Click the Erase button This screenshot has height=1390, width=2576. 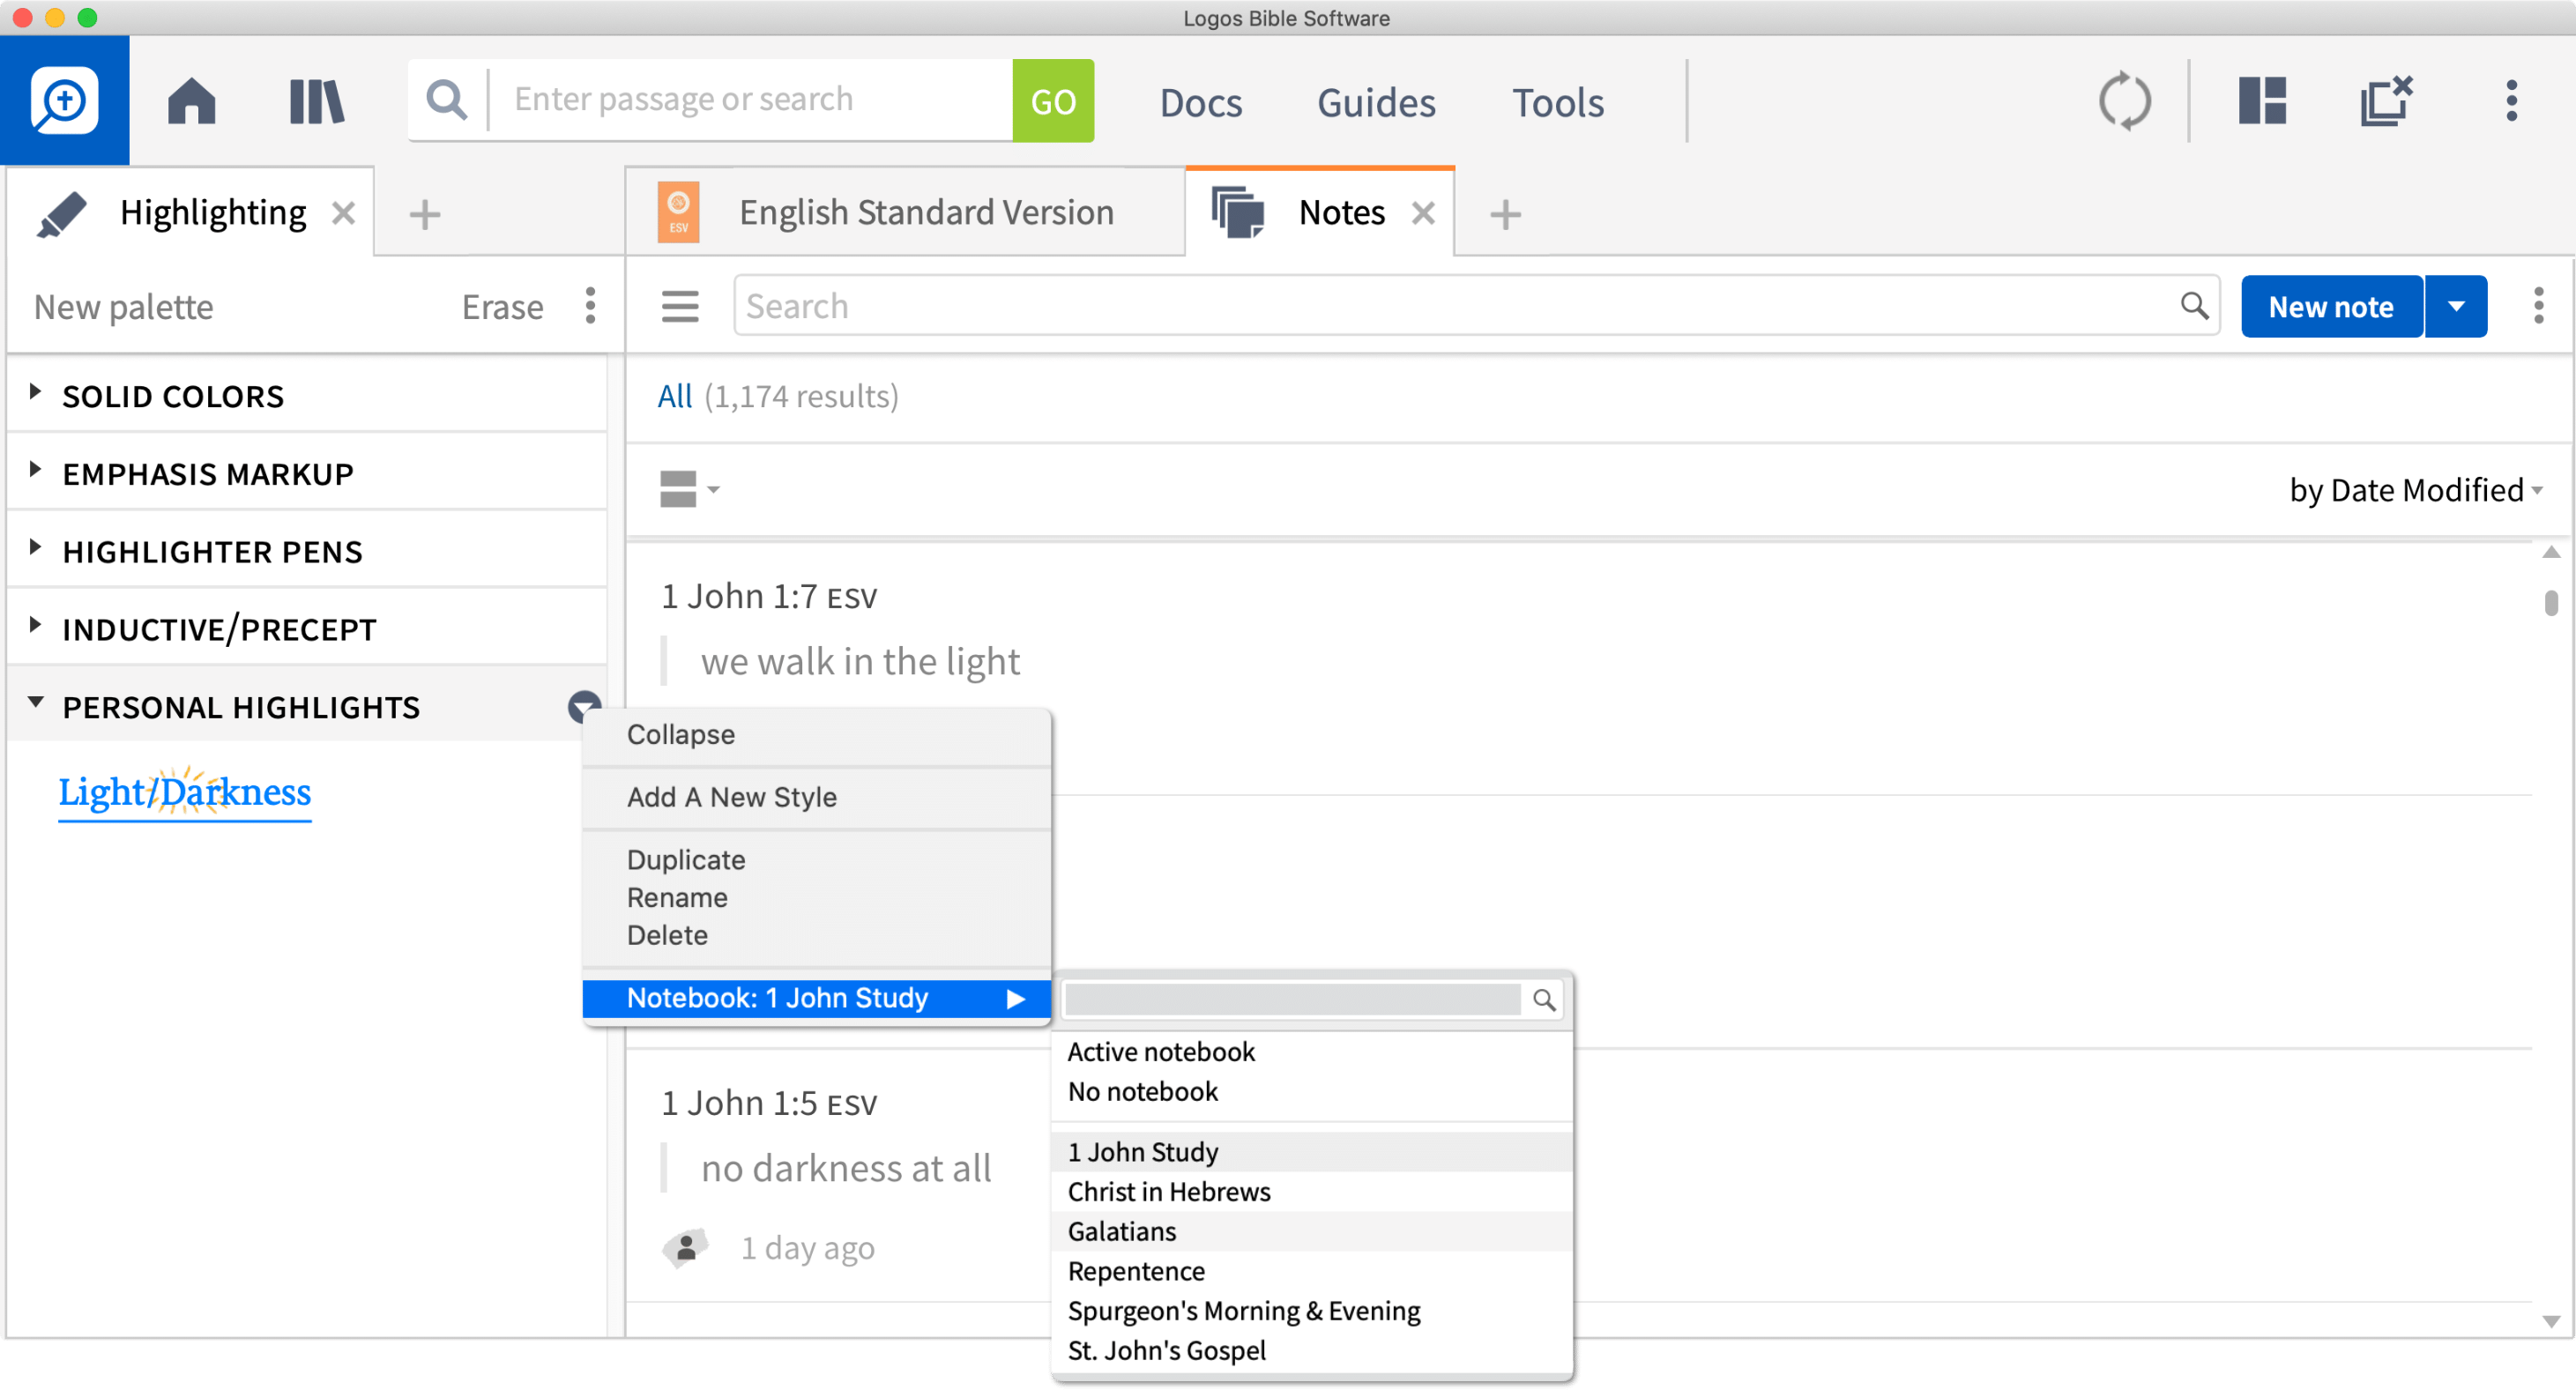pos(502,306)
